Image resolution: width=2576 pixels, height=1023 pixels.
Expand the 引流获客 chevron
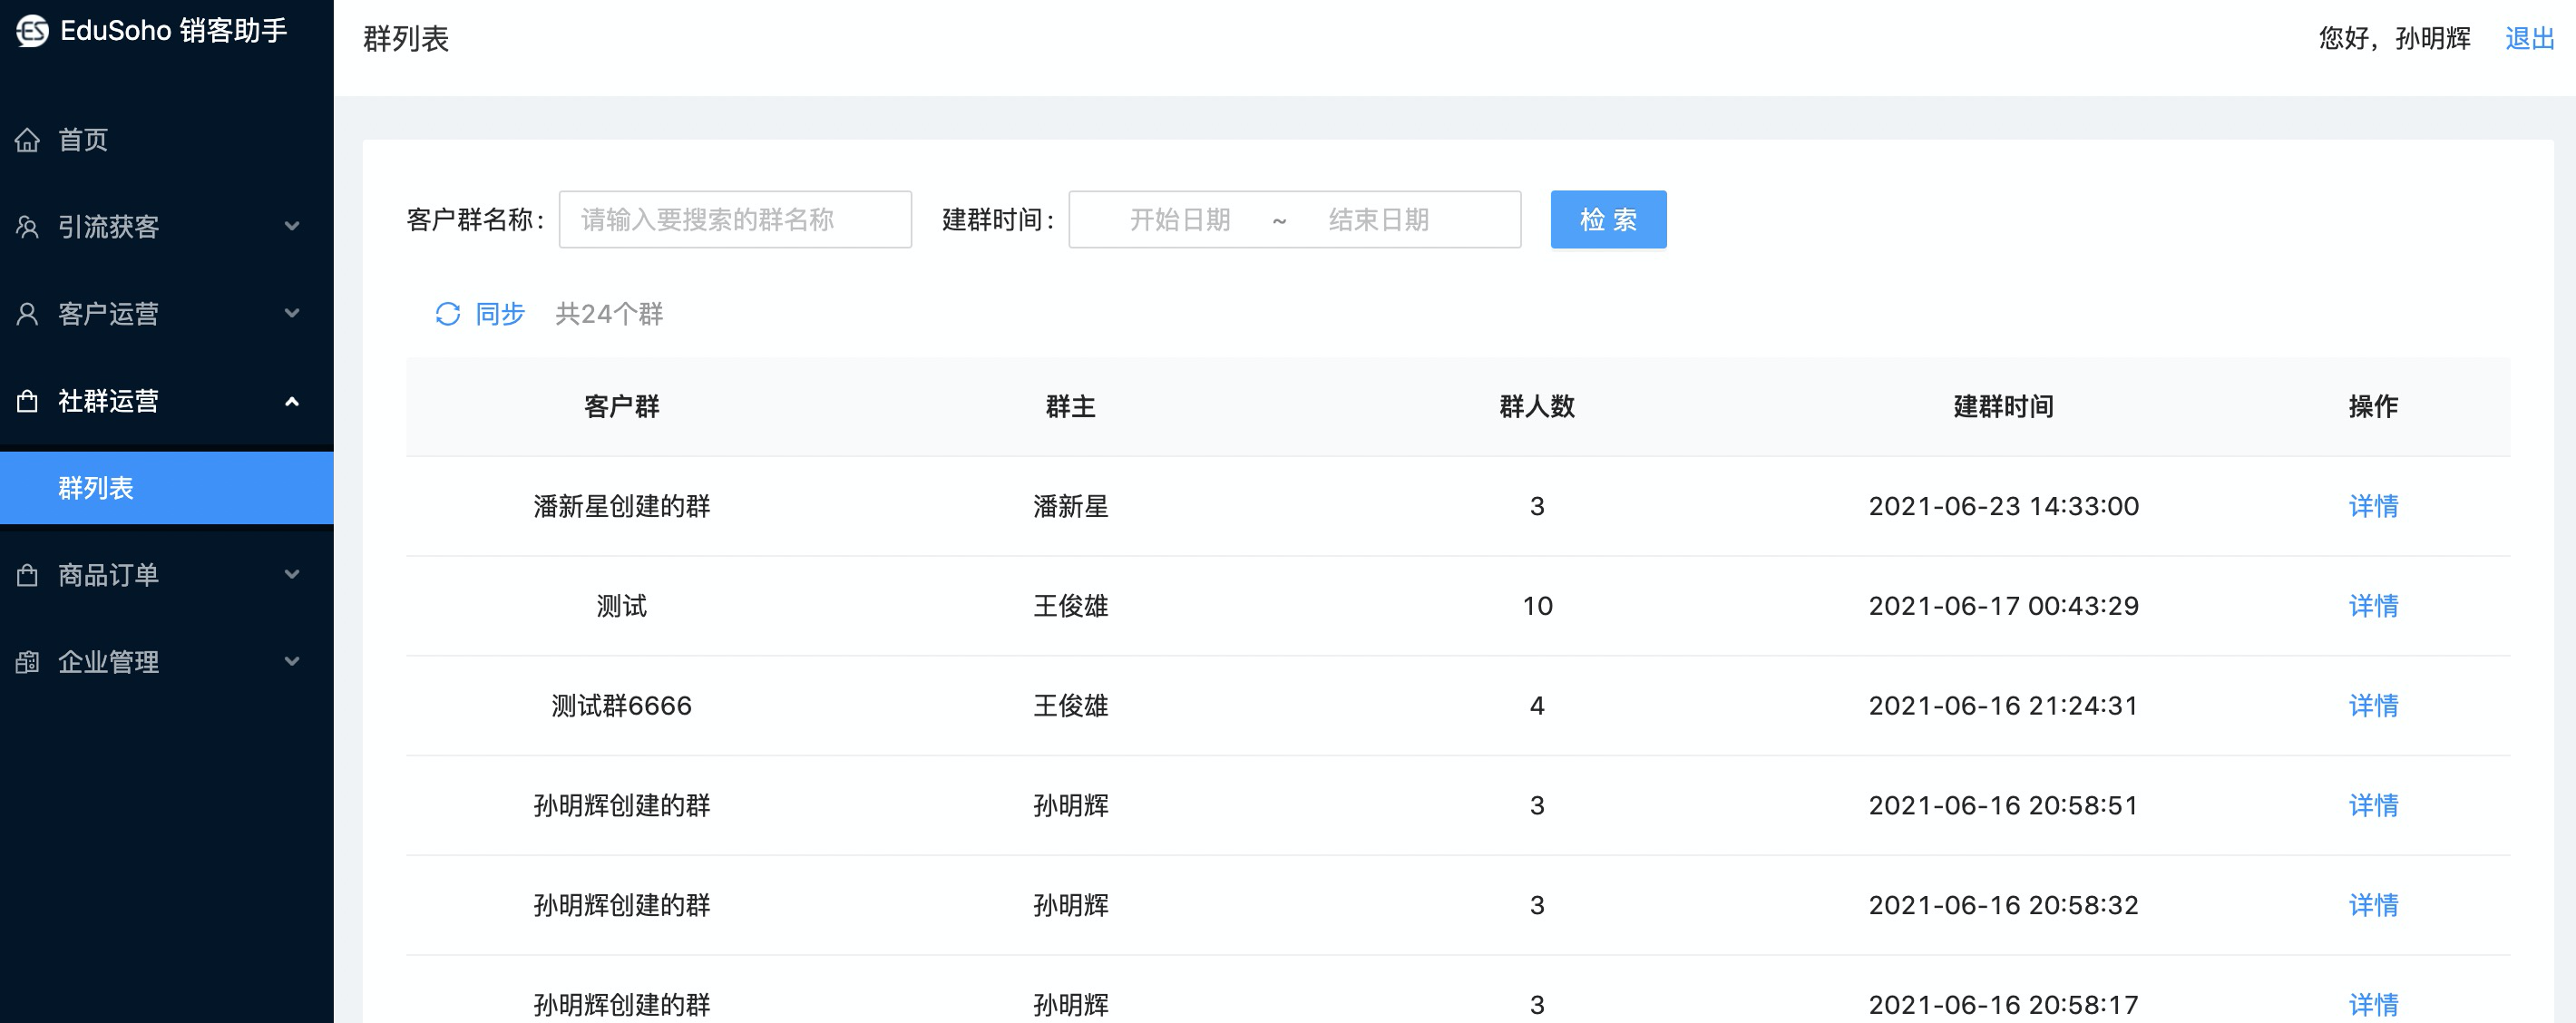292,226
